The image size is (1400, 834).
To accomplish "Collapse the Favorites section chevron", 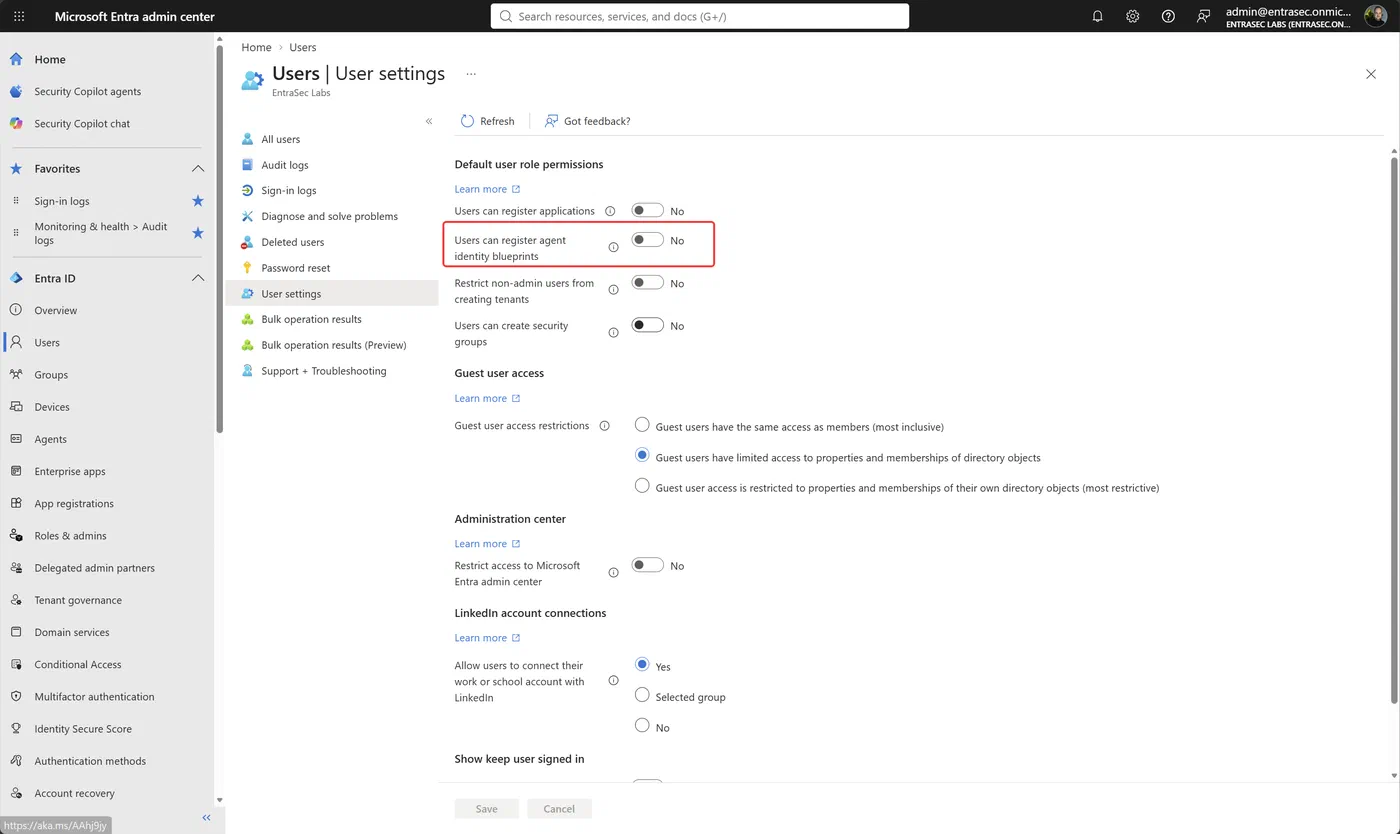I will point(198,169).
